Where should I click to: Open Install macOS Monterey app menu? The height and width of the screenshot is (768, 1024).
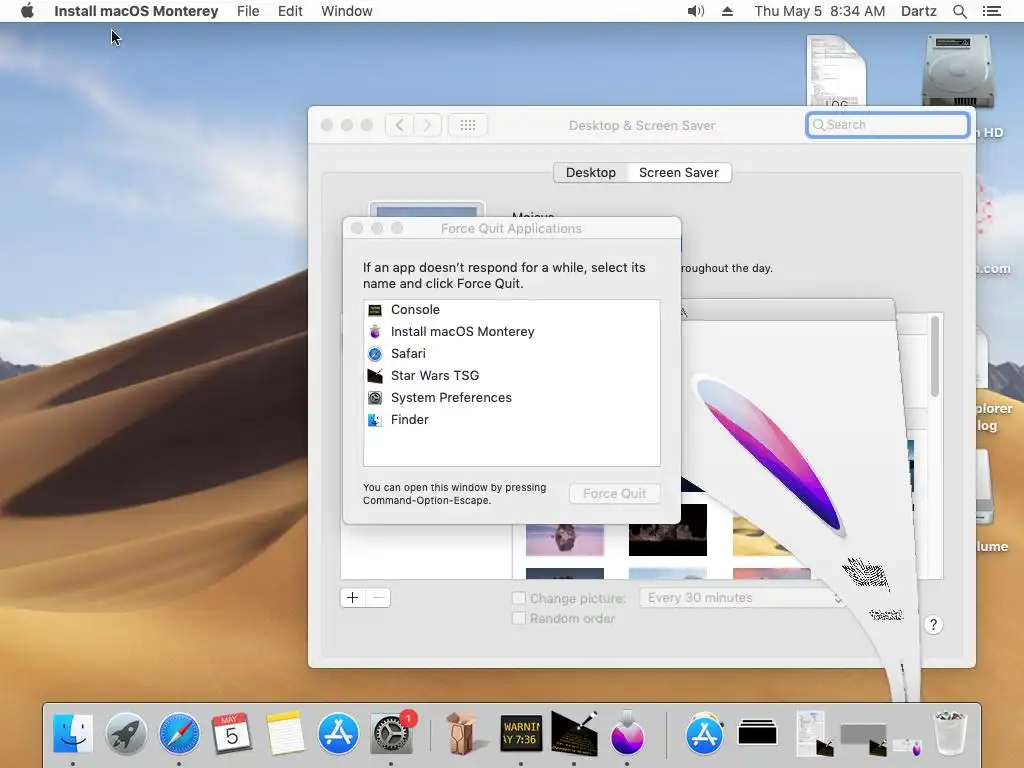click(x=136, y=11)
